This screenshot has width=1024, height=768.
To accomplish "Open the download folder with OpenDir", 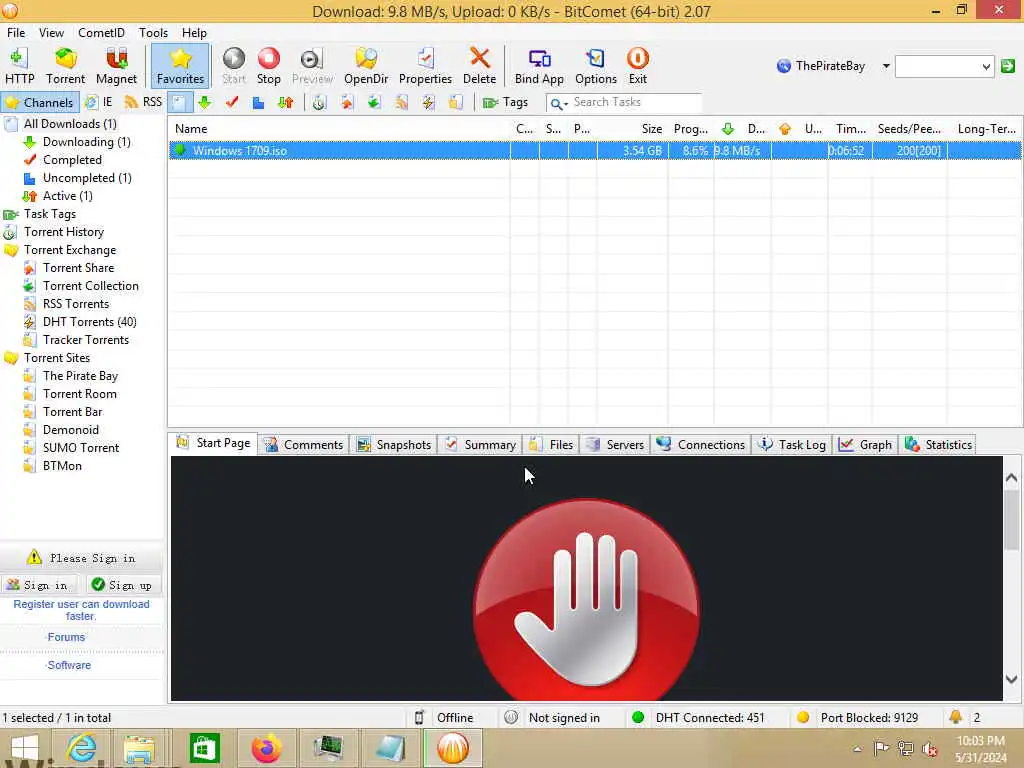I will (x=366, y=66).
